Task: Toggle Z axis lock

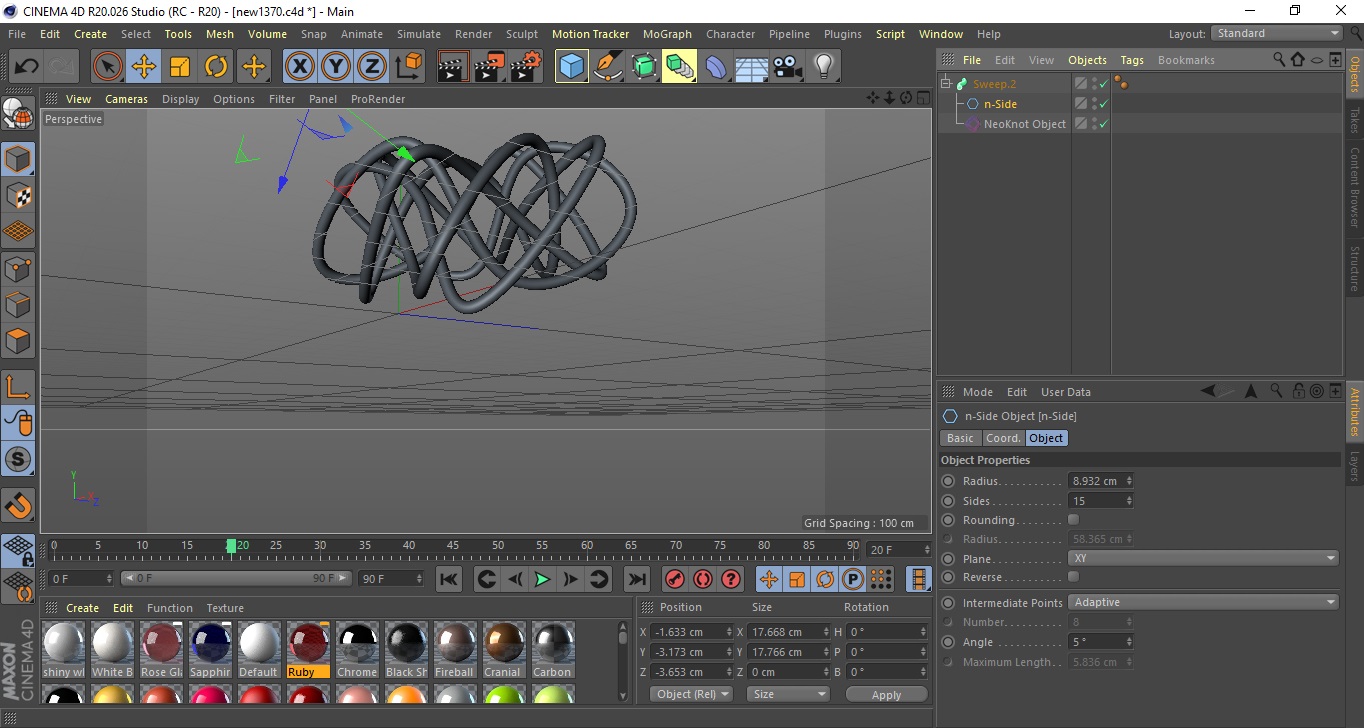Action: 372,67
